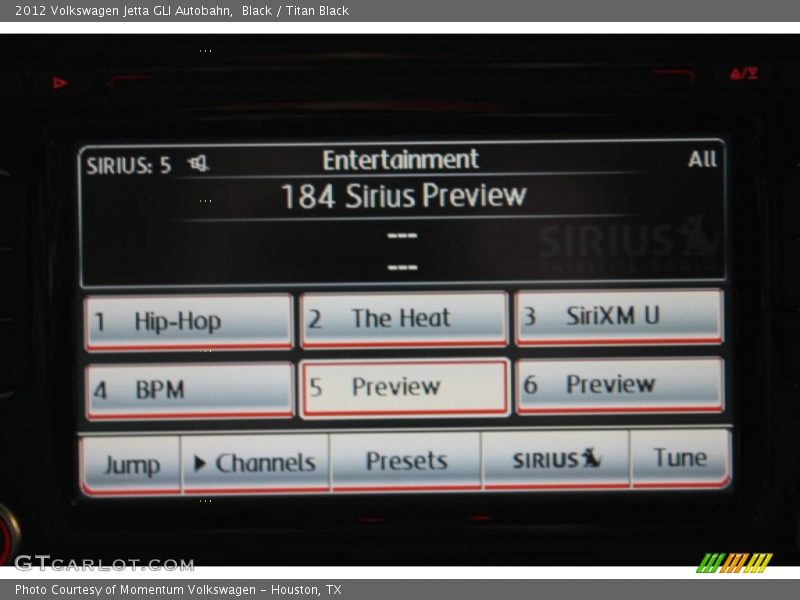Open the Tune option
The height and width of the screenshot is (600, 800).
tap(681, 458)
